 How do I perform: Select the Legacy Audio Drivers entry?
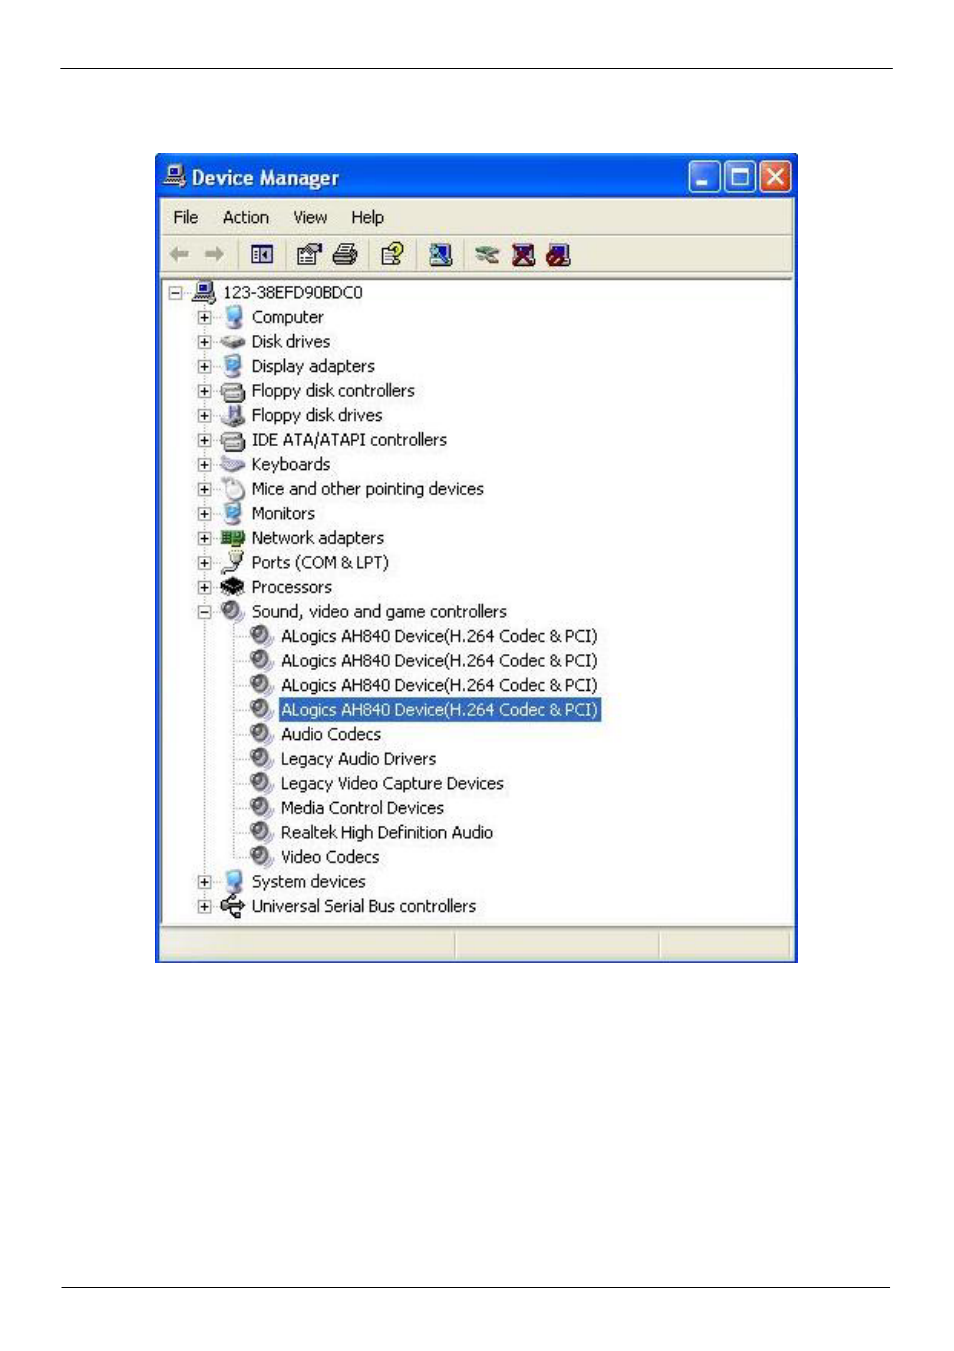click(x=358, y=759)
